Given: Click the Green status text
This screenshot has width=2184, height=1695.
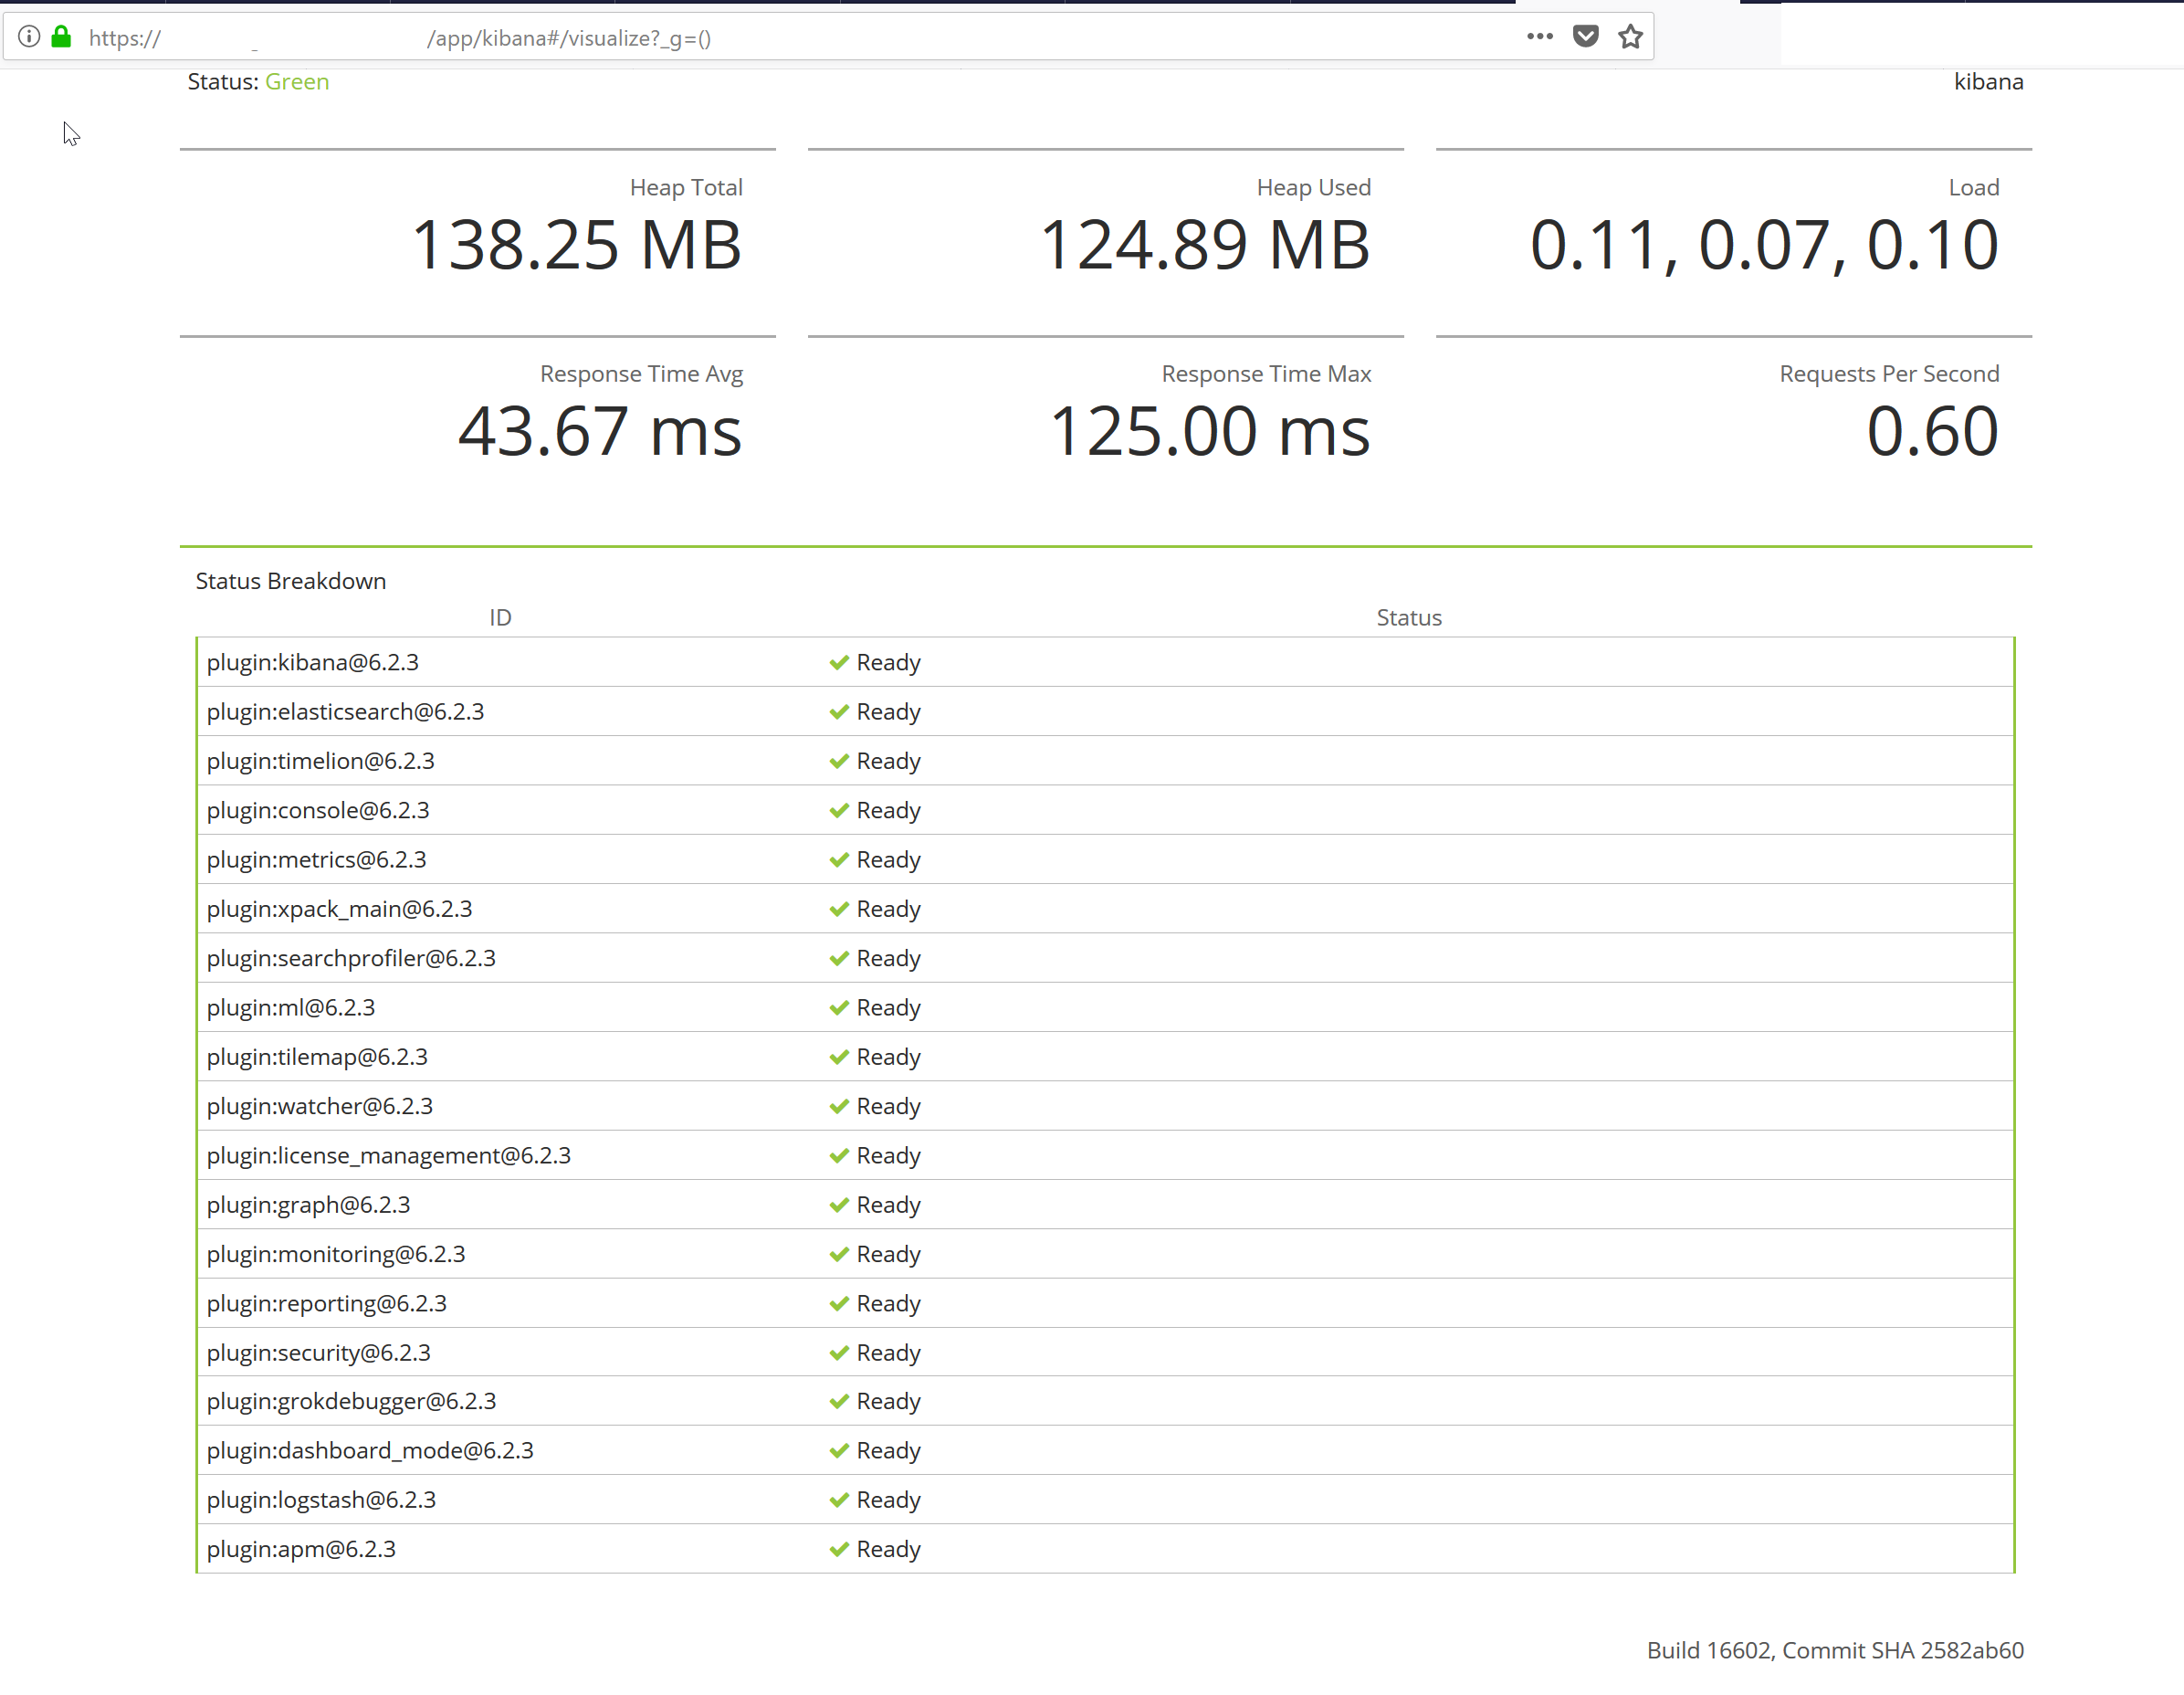Looking at the screenshot, I should point(297,82).
